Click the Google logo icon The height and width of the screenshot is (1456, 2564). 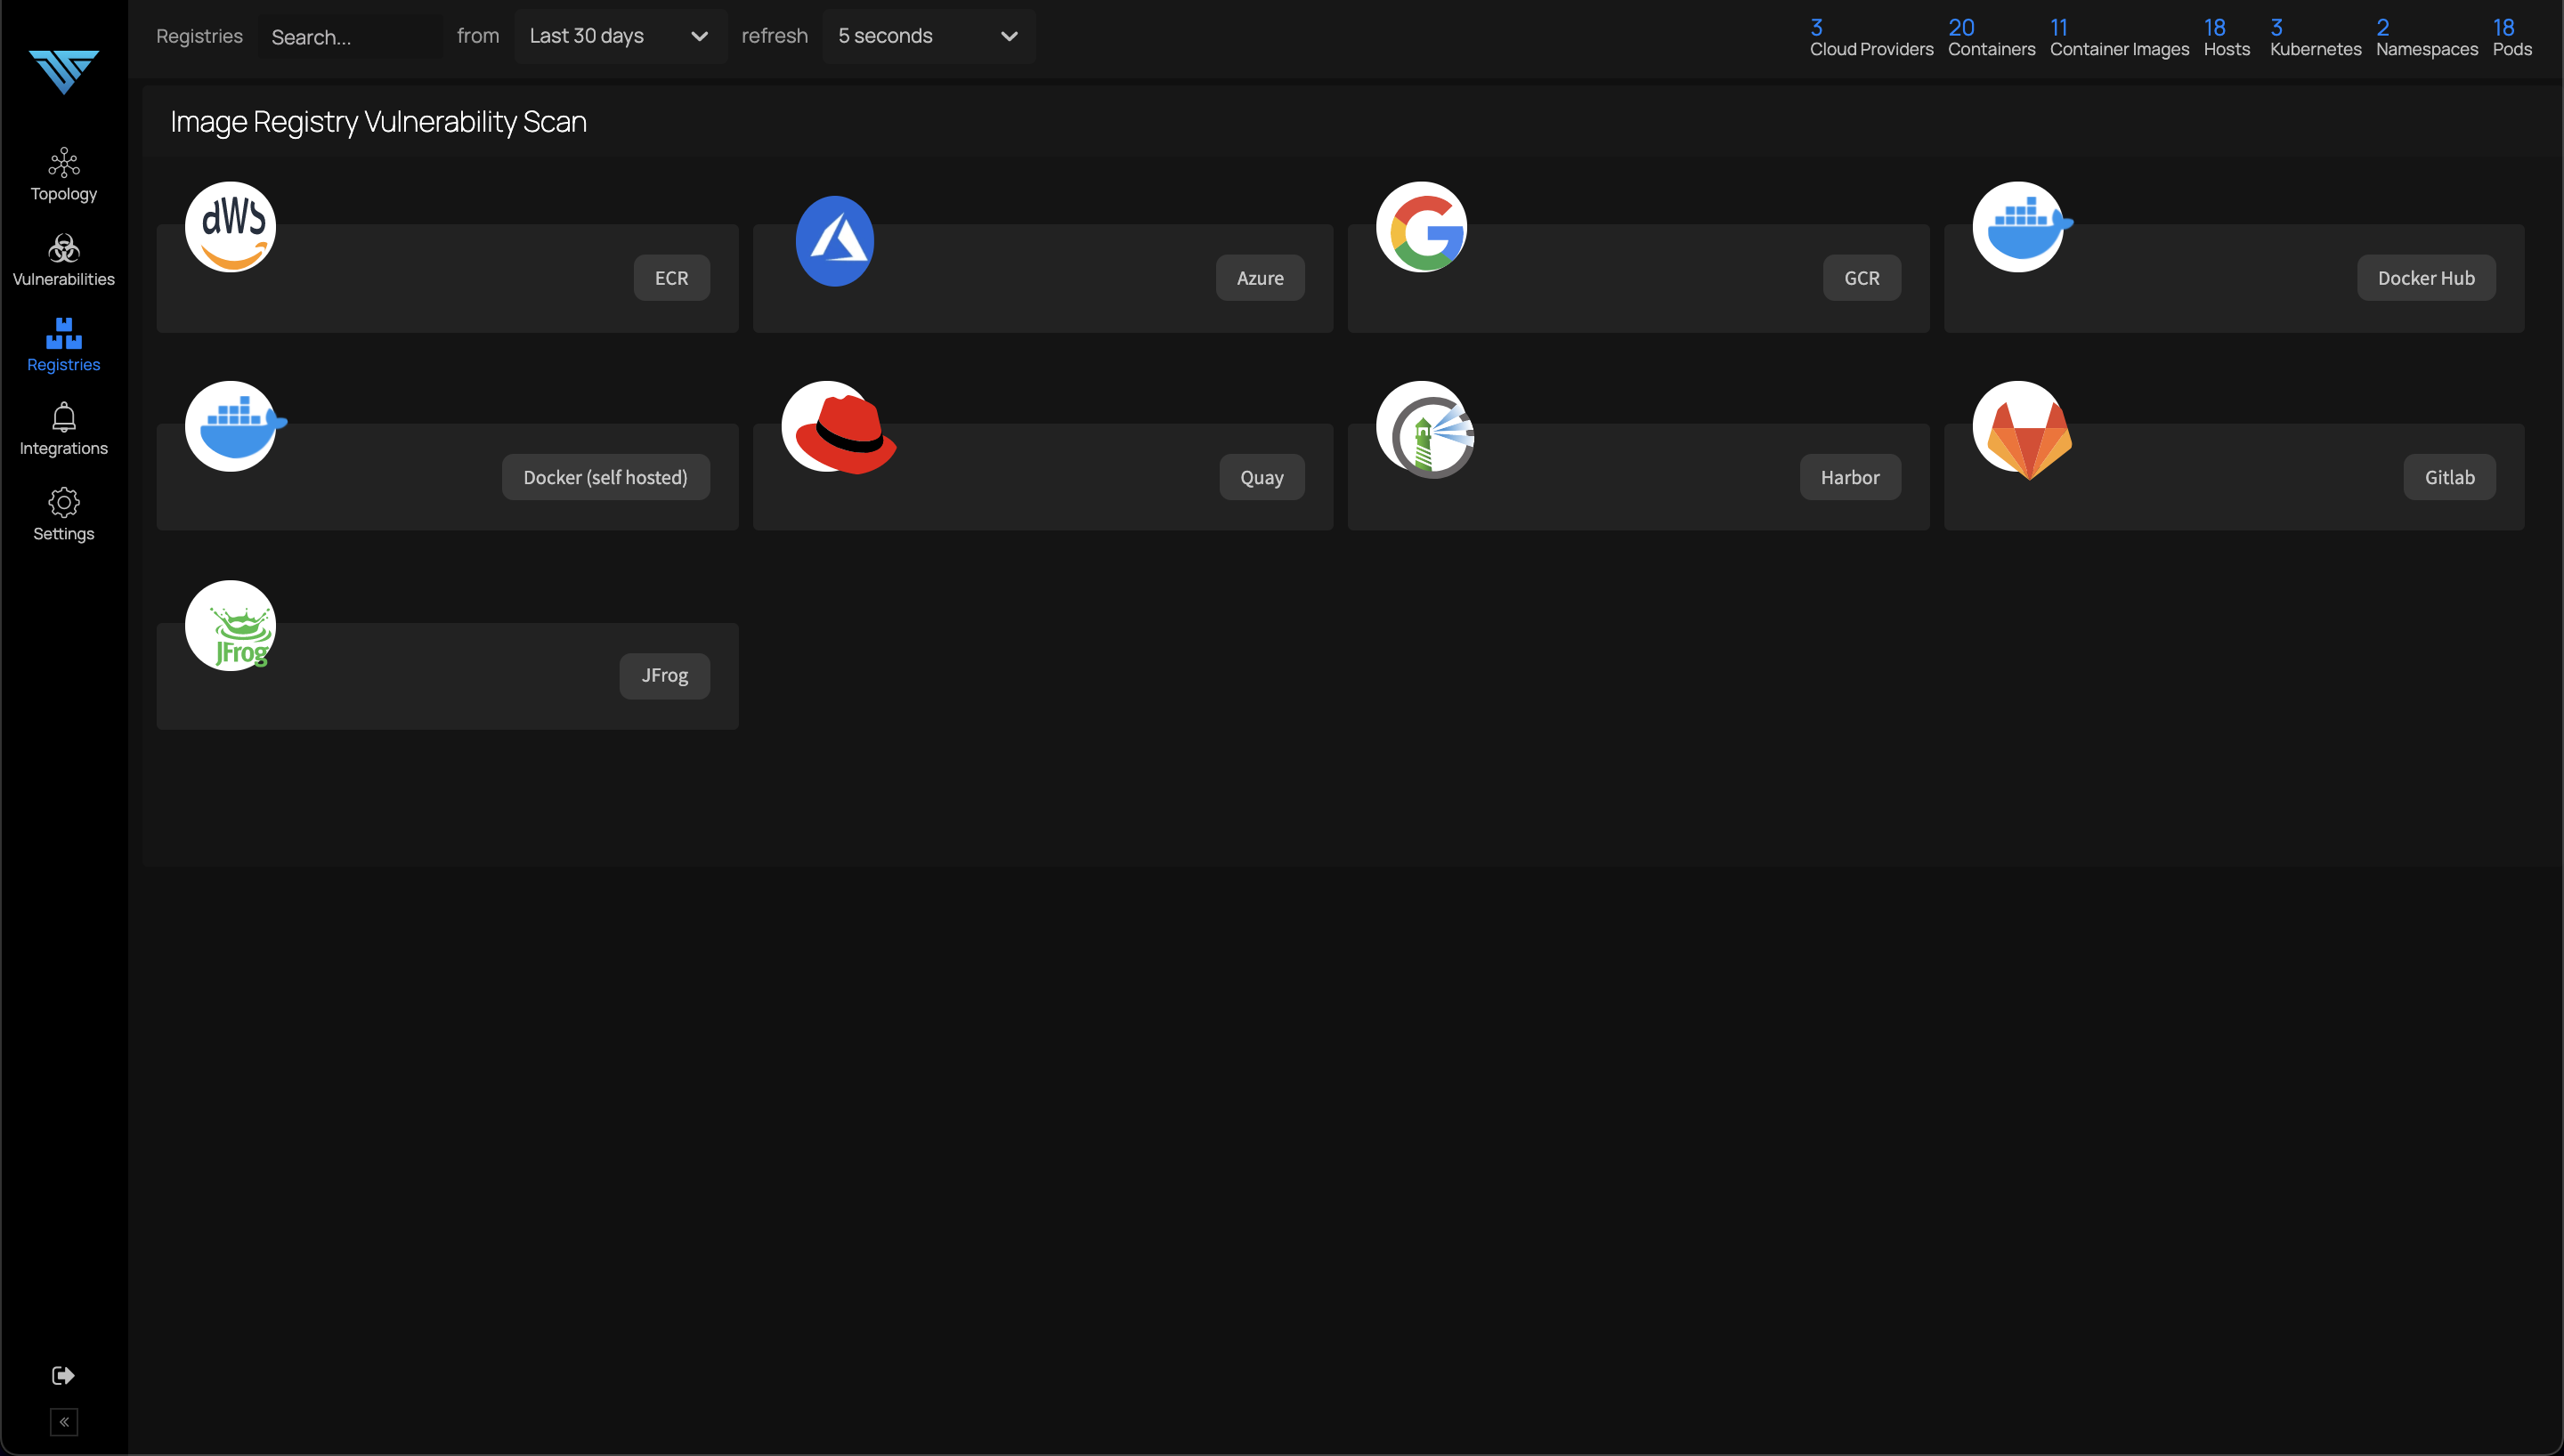[1421, 227]
